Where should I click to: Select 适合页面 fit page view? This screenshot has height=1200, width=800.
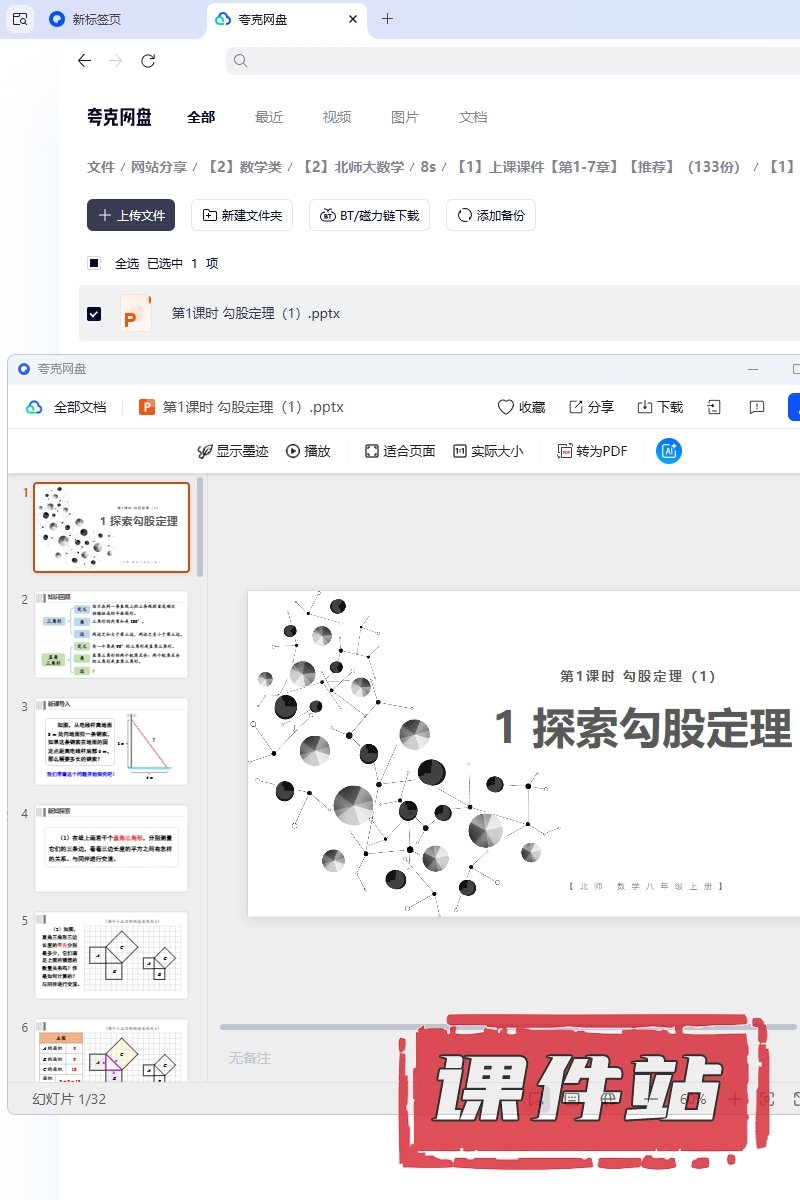click(400, 451)
